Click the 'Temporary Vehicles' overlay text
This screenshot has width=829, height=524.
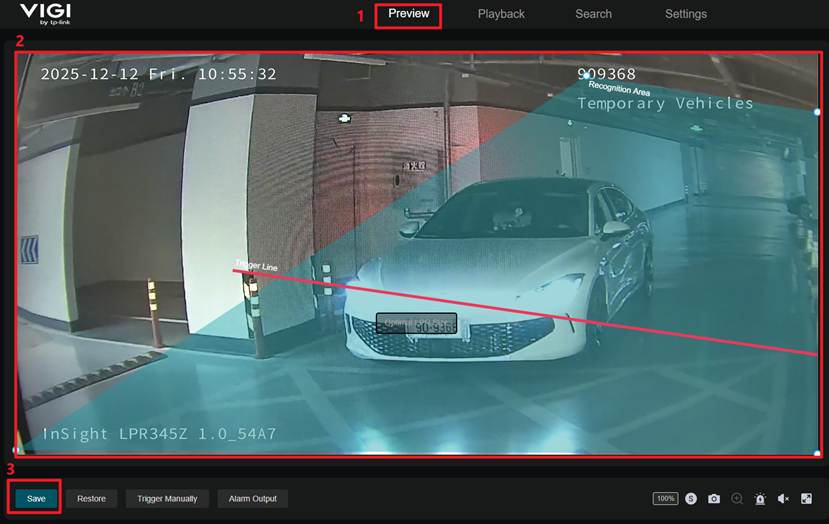click(665, 103)
